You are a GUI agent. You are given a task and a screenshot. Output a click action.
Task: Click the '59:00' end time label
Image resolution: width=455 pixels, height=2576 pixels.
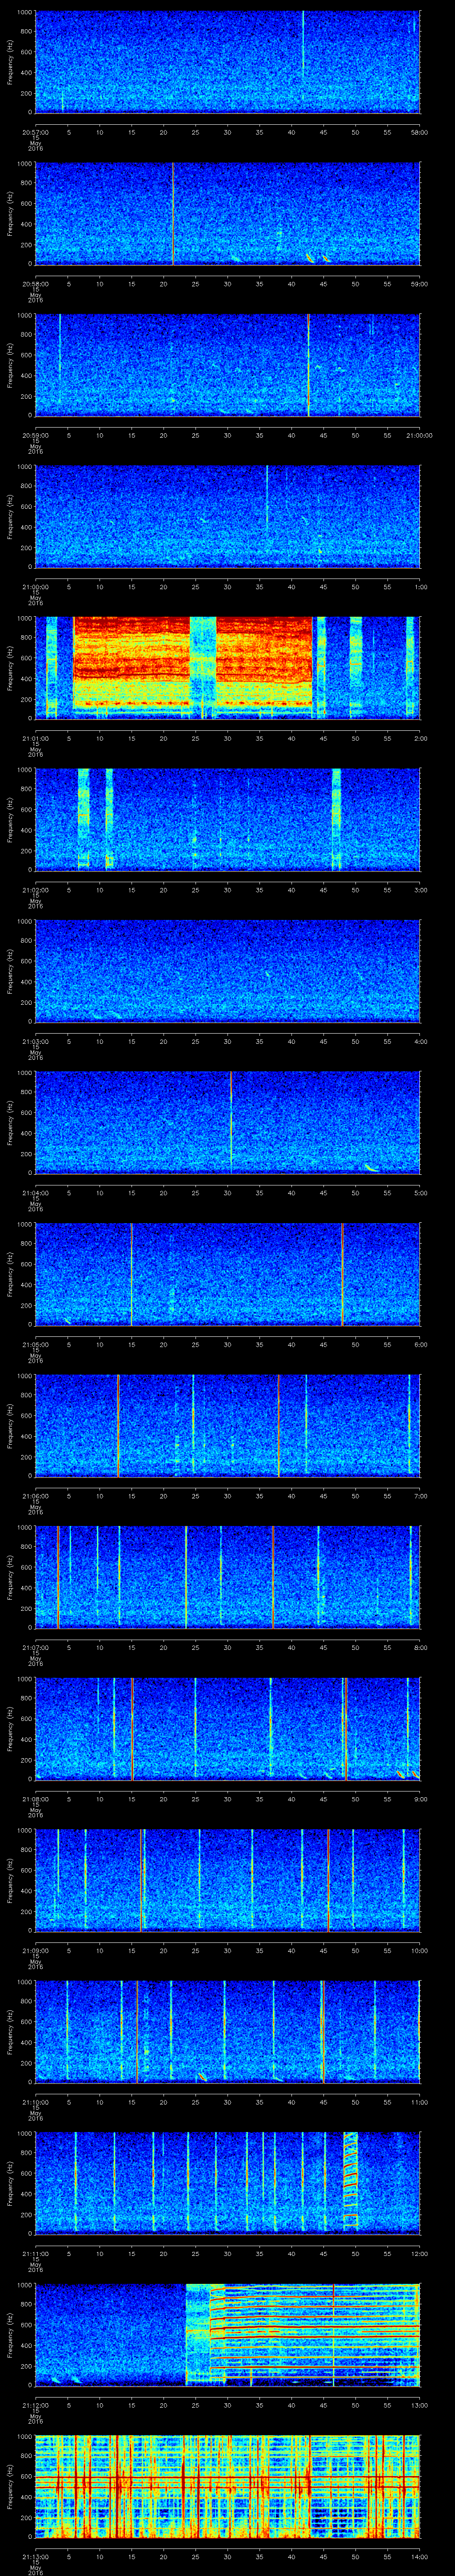click(x=420, y=284)
